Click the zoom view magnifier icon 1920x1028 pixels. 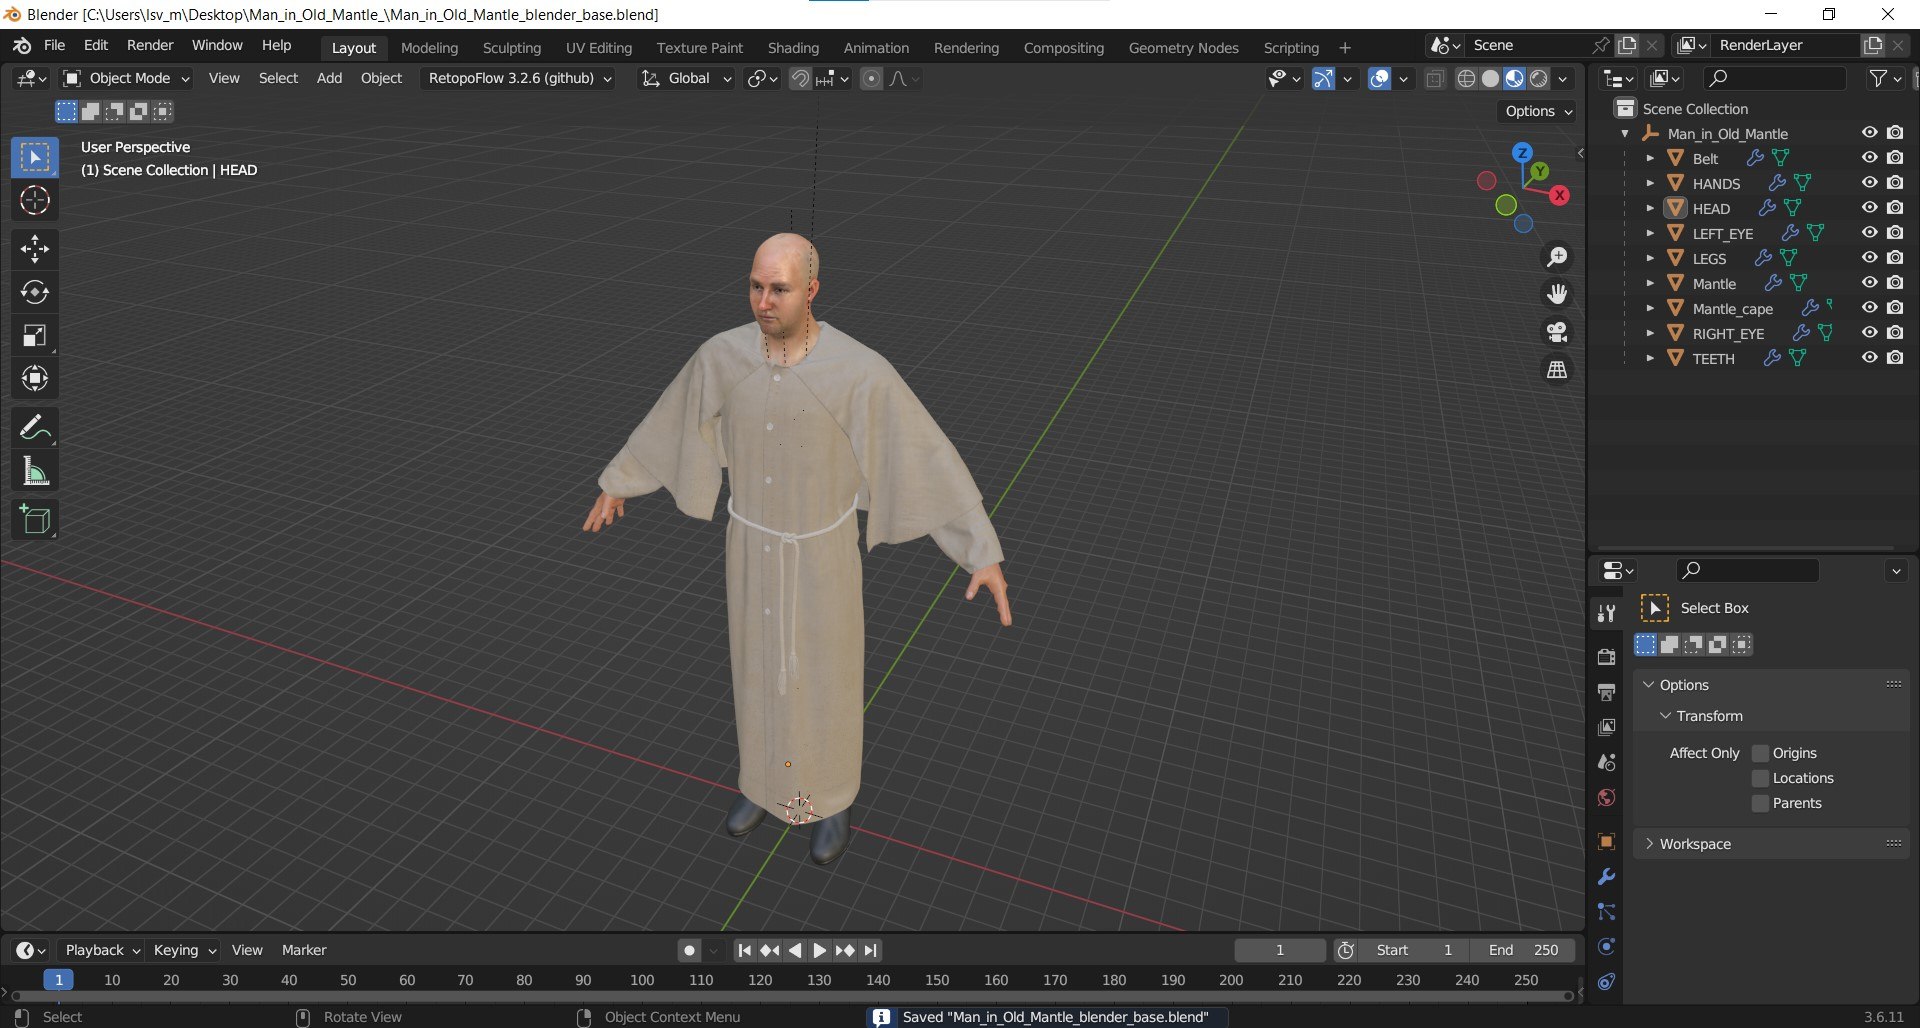1557,257
